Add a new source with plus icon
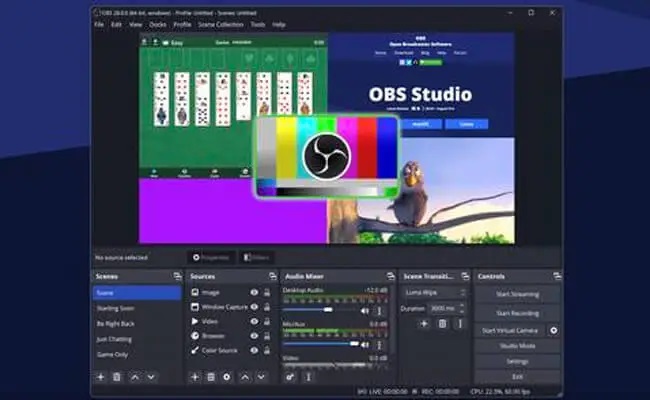This screenshot has width=650, height=400. (x=195, y=377)
